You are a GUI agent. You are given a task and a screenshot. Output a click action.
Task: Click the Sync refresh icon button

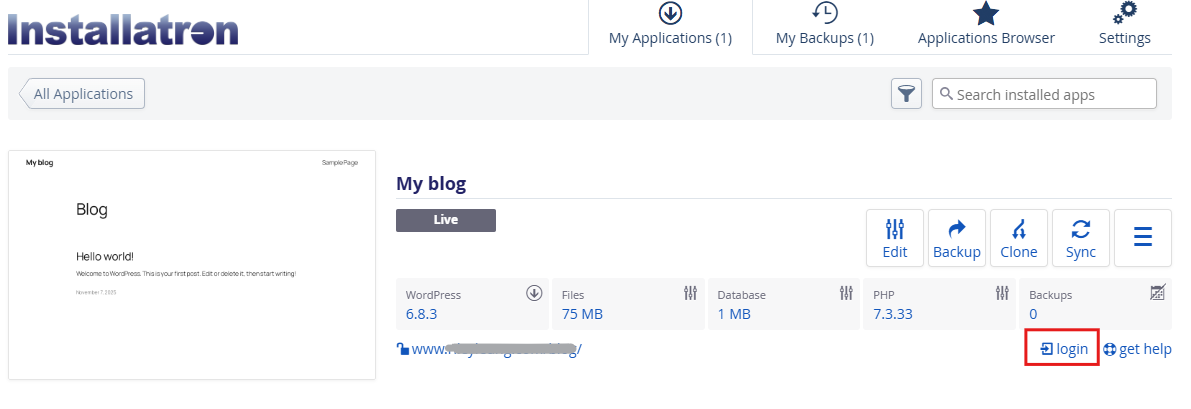coord(1081,239)
